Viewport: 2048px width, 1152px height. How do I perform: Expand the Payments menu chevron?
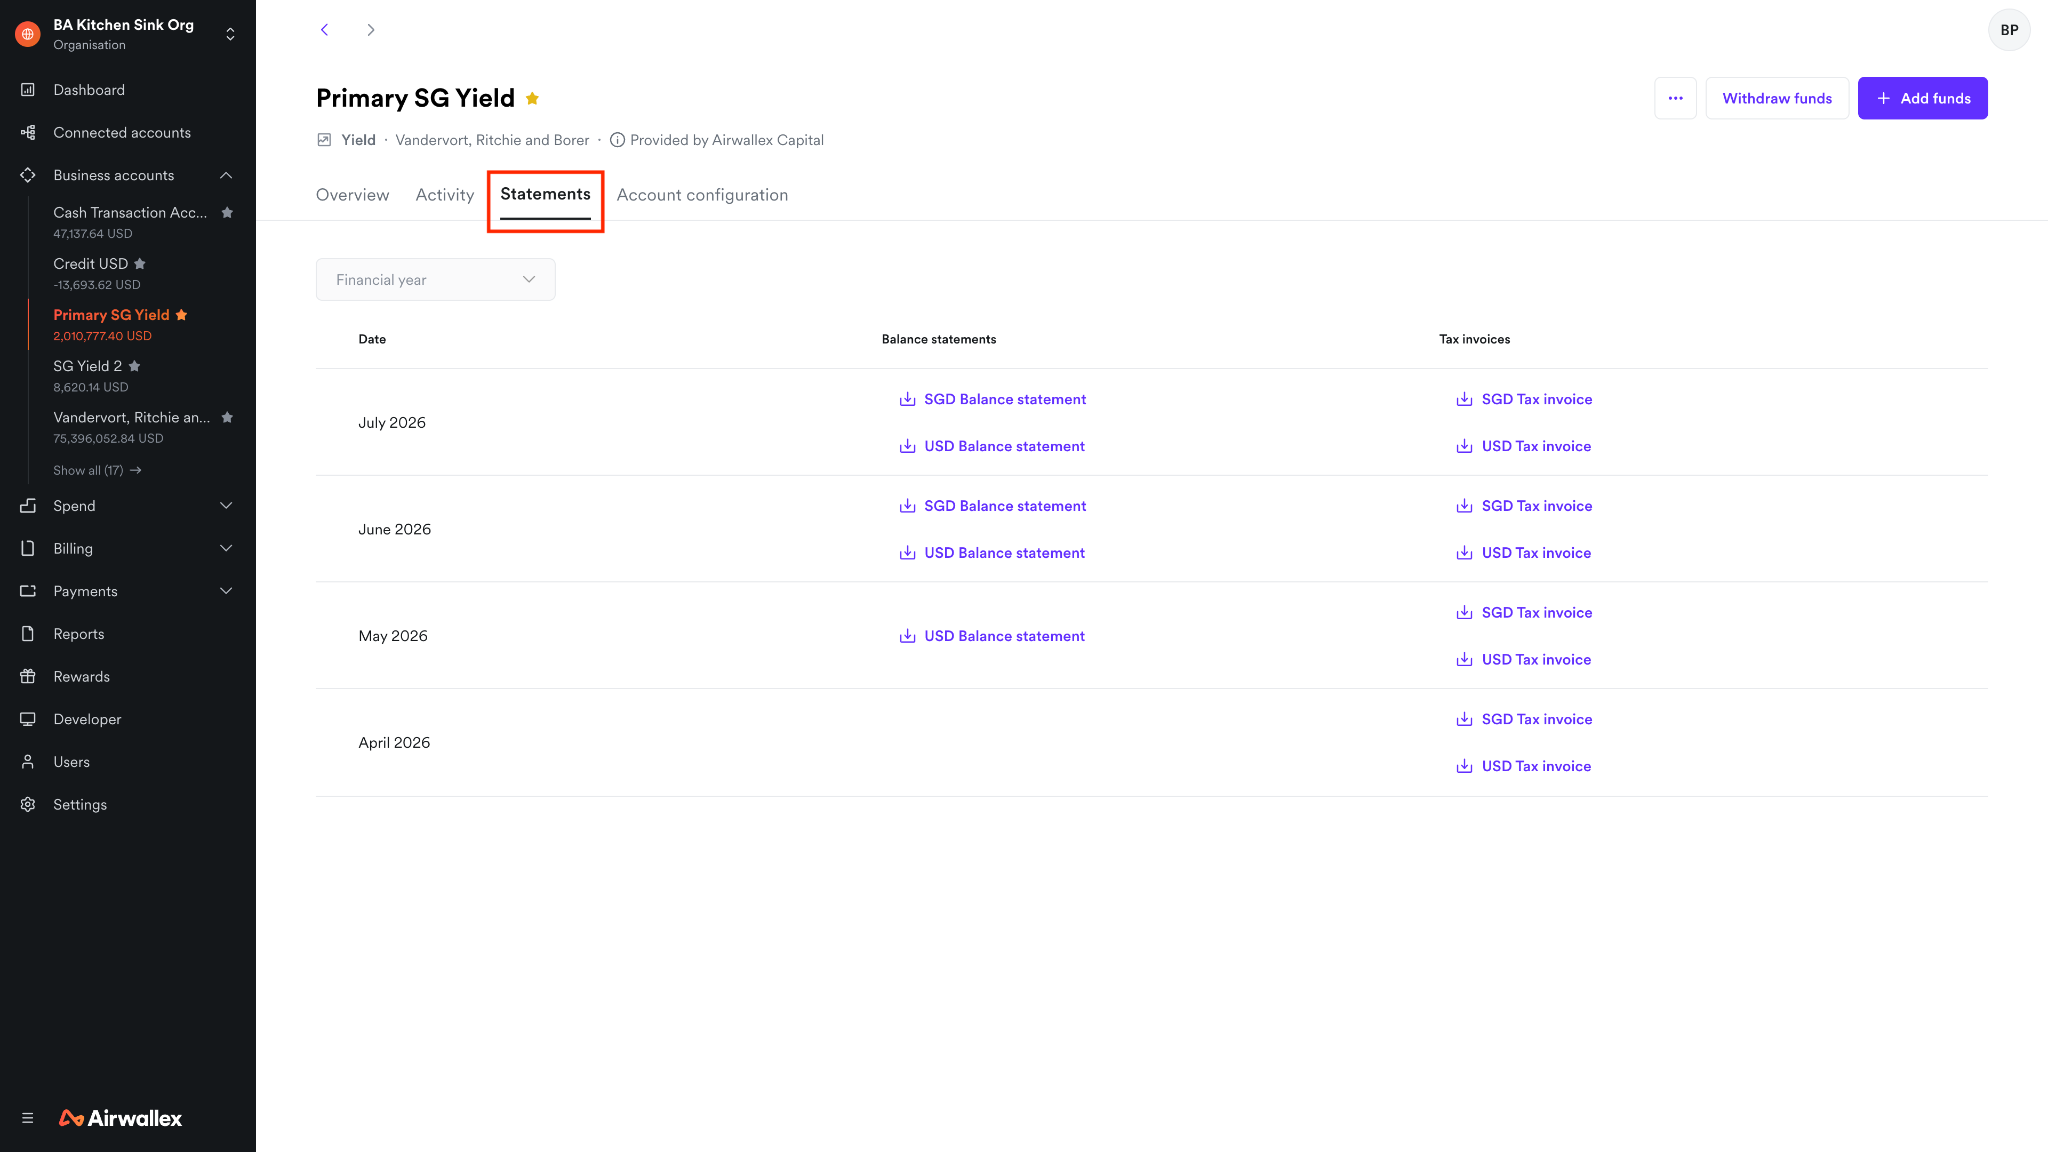[x=226, y=591]
